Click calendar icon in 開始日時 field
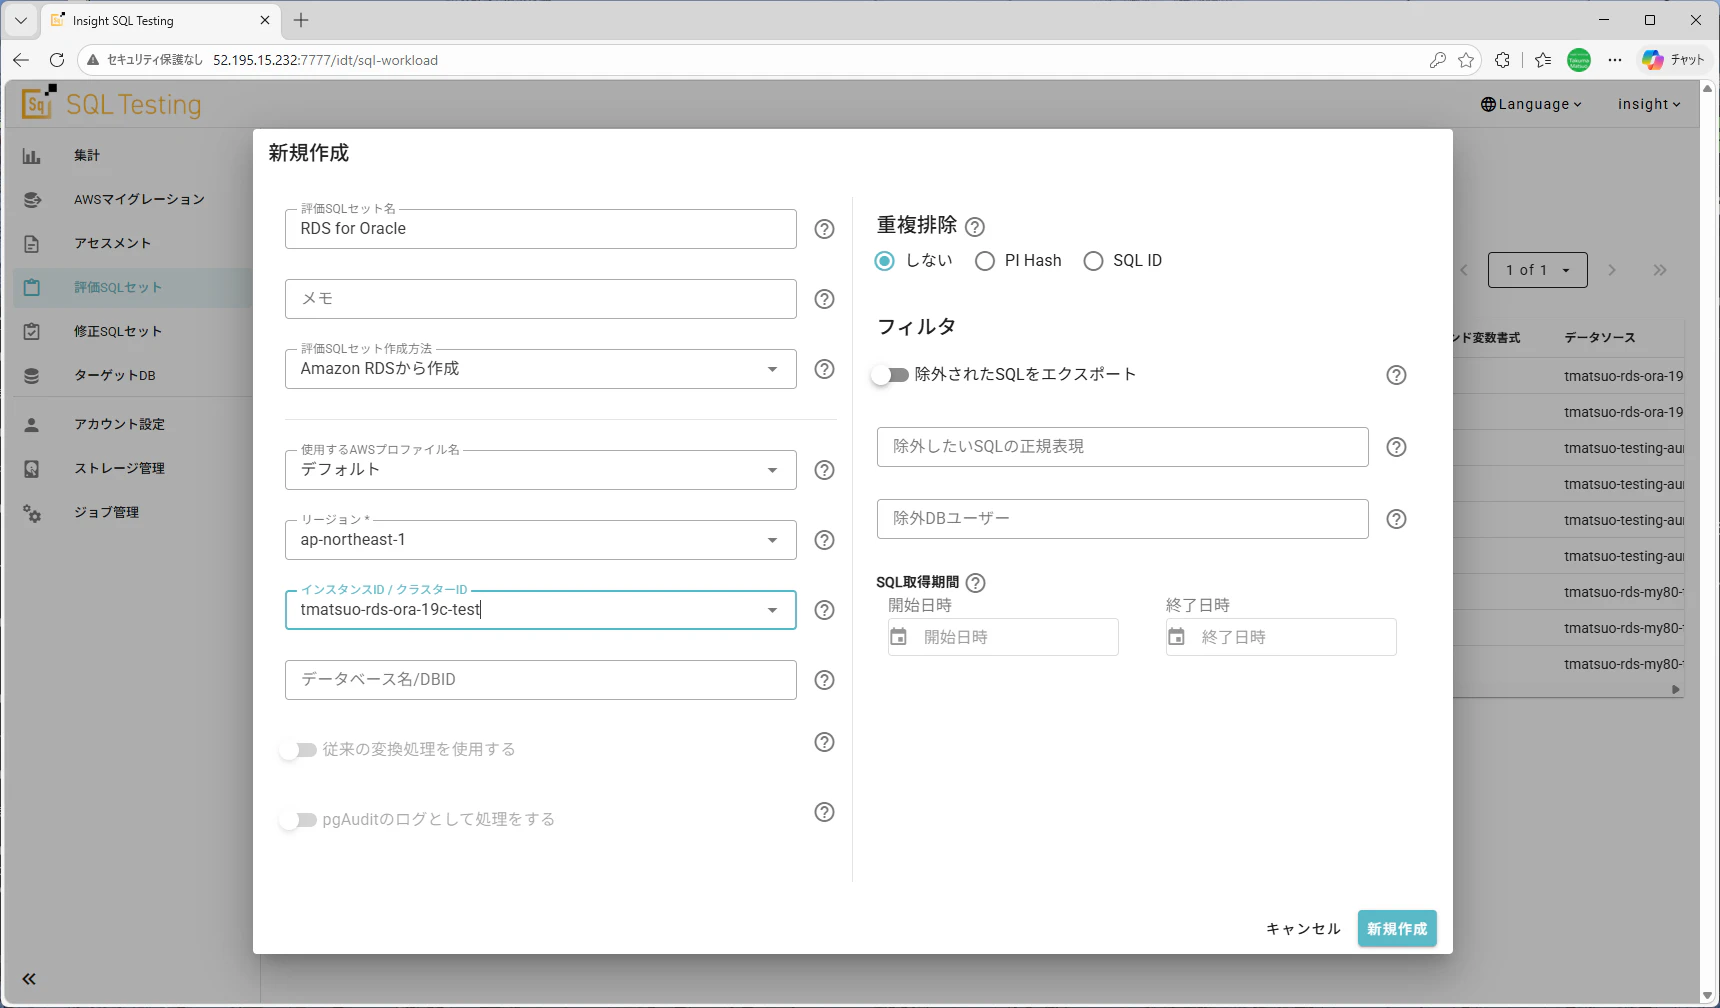 [899, 637]
